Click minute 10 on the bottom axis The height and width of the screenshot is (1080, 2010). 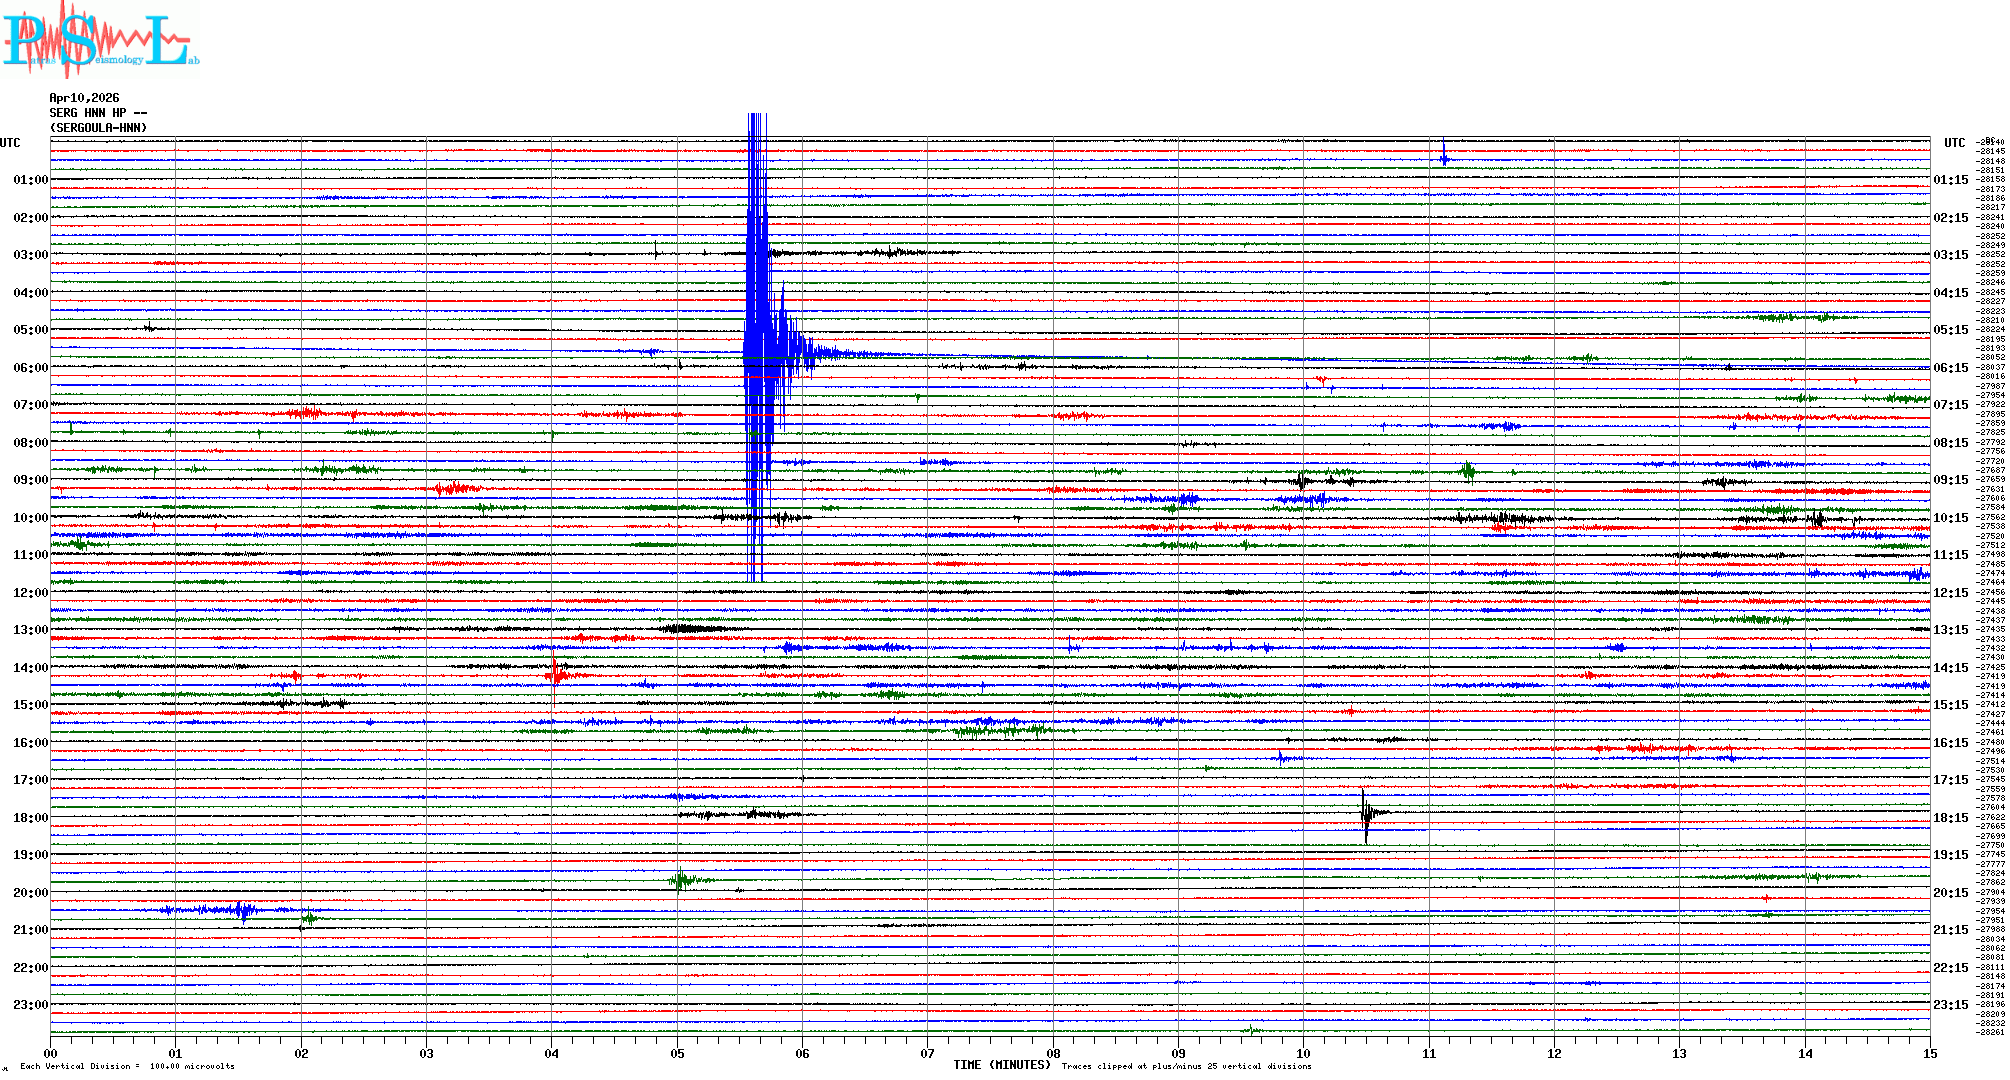coord(1303,1053)
